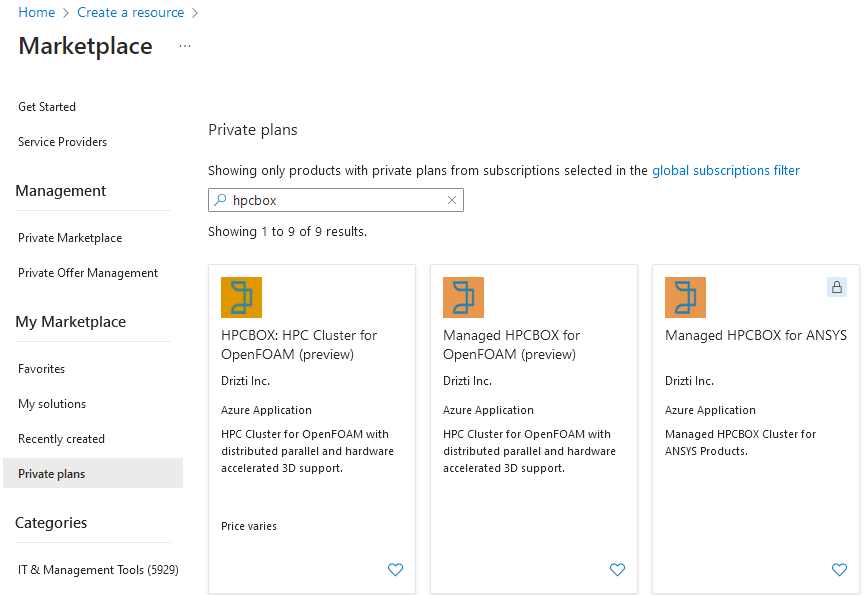This screenshot has width=866, height=595.
Task: Click Managed HPCBOX for ANSYS logo
Action: [x=685, y=297]
